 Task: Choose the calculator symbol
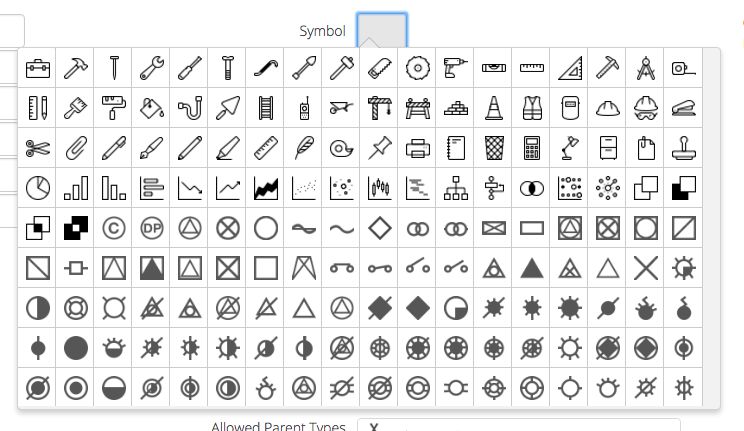click(x=532, y=148)
